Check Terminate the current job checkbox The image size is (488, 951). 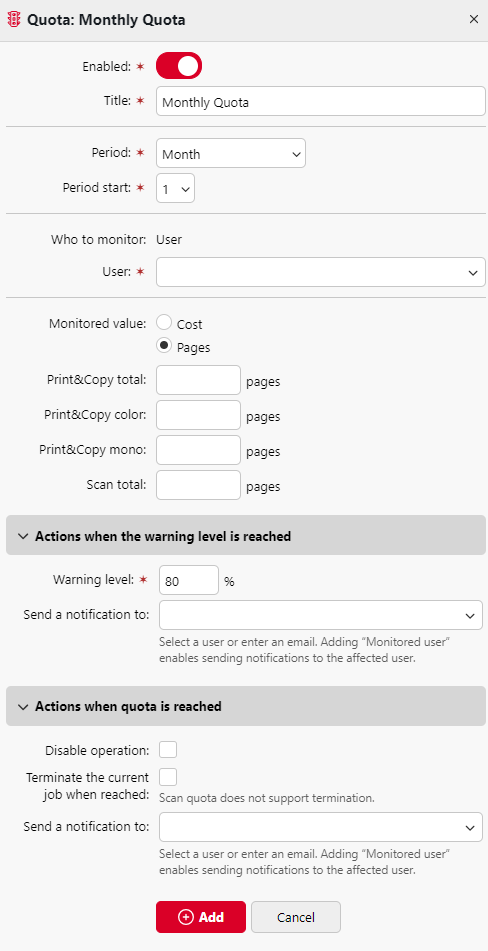pyautogui.click(x=168, y=777)
